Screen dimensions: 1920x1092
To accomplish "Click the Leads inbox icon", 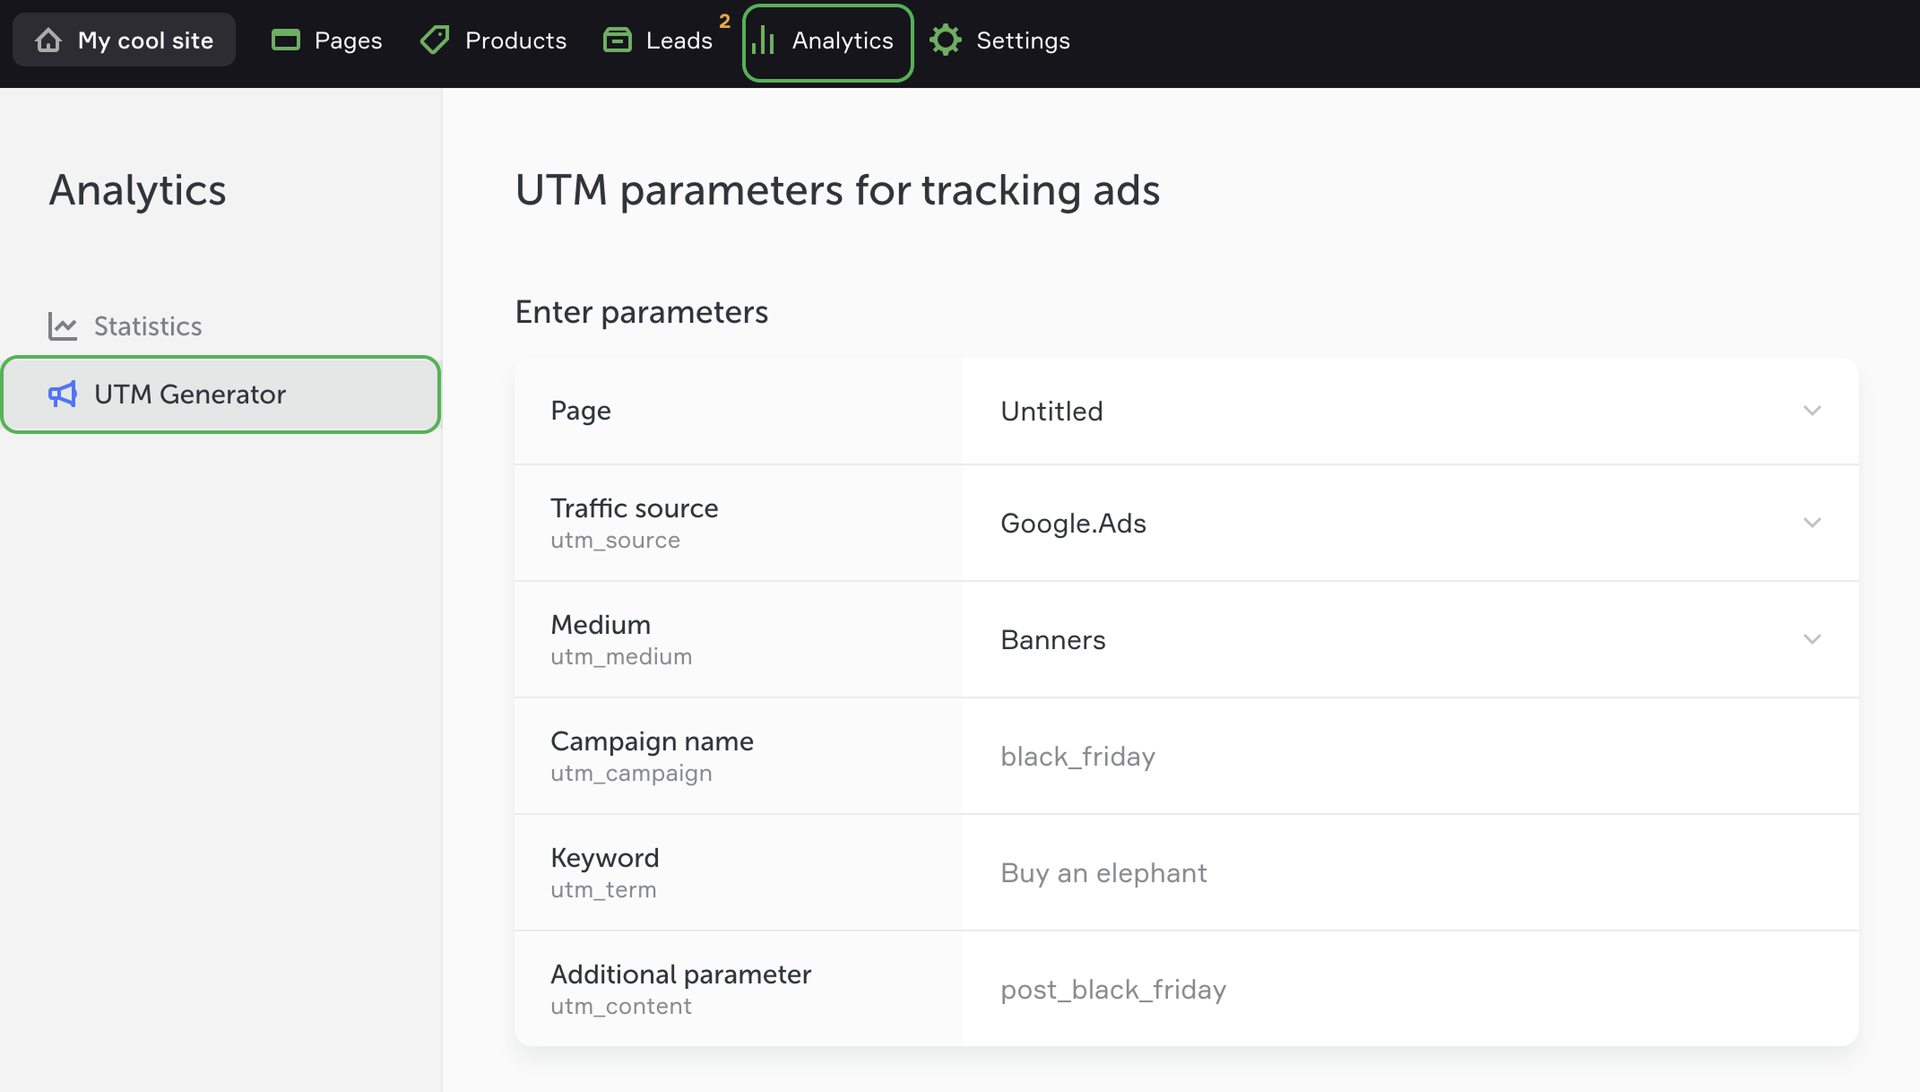I will 617,40.
